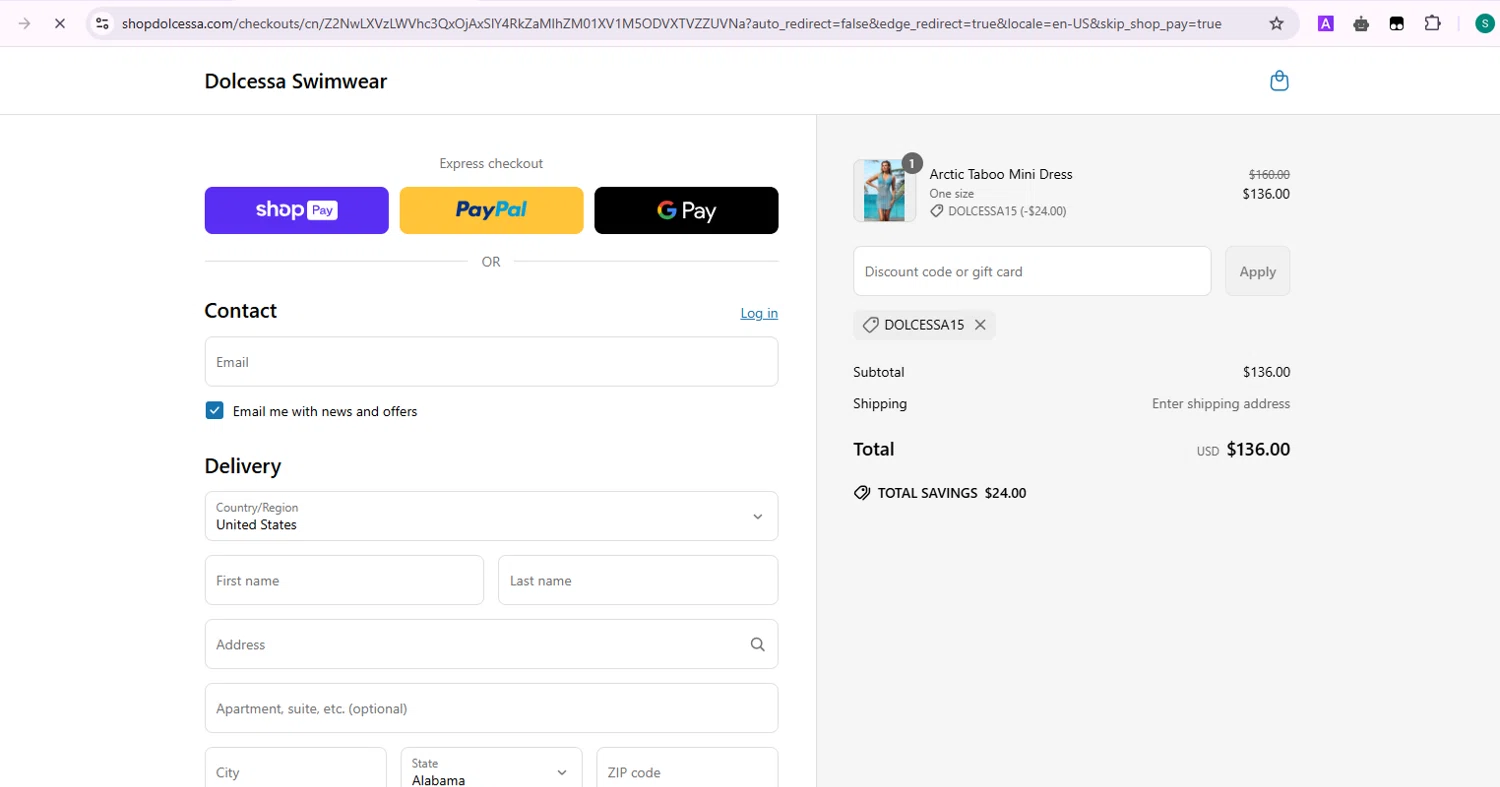Click the Log in link

click(759, 313)
